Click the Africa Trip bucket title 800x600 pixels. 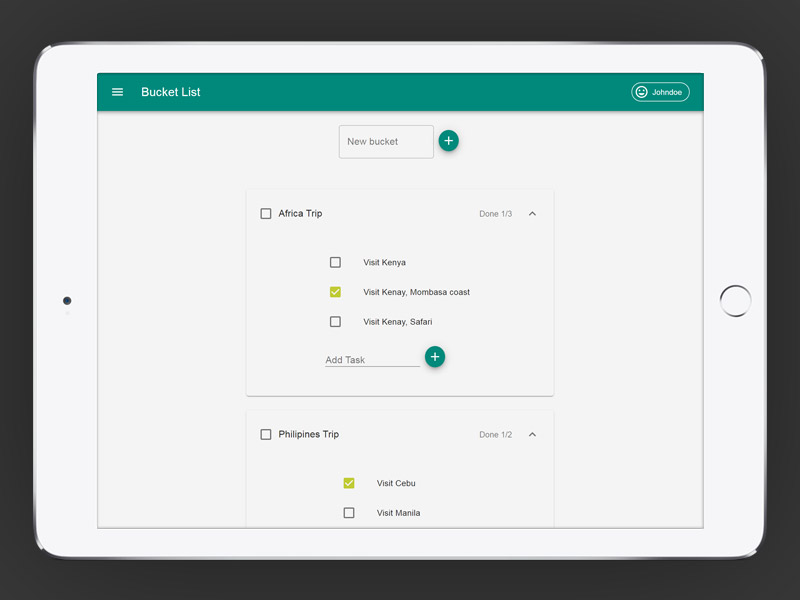tap(300, 214)
